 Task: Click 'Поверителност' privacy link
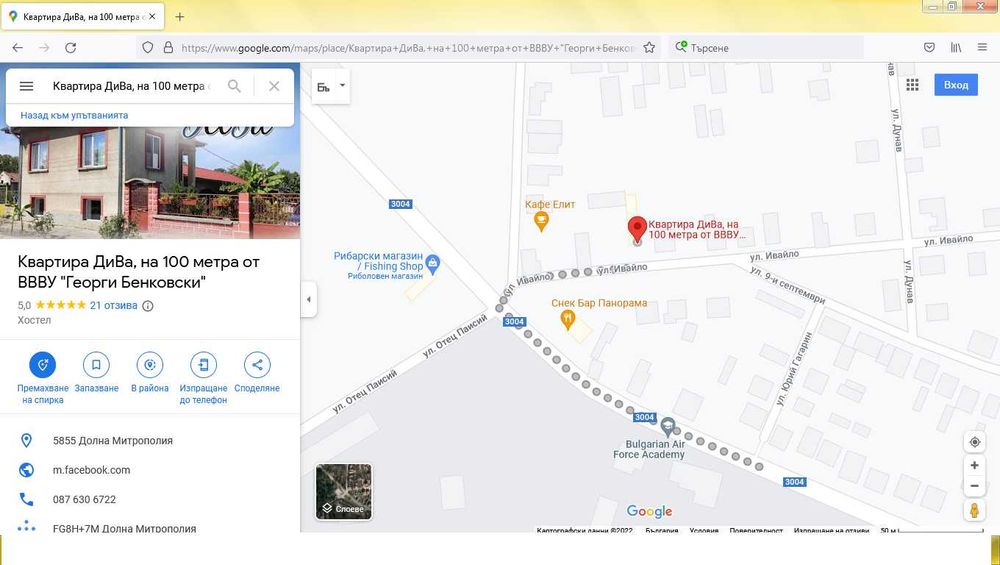(x=756, y=531)
